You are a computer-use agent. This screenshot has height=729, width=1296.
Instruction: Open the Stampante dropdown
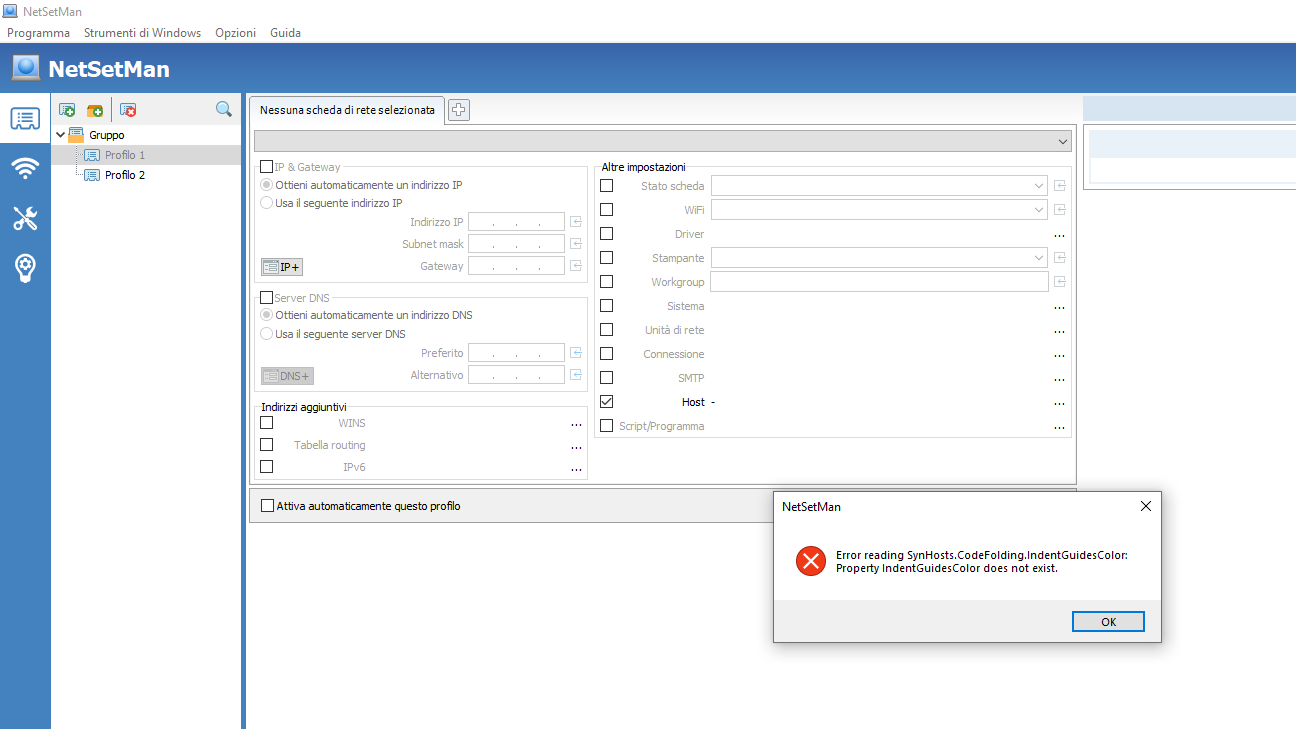tap(879, 258)
